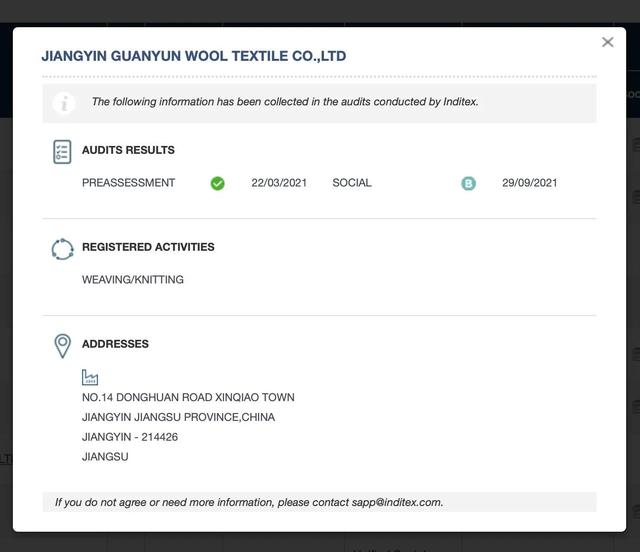
Task: Click the Addresses section heading
Action: click(115, 344)
